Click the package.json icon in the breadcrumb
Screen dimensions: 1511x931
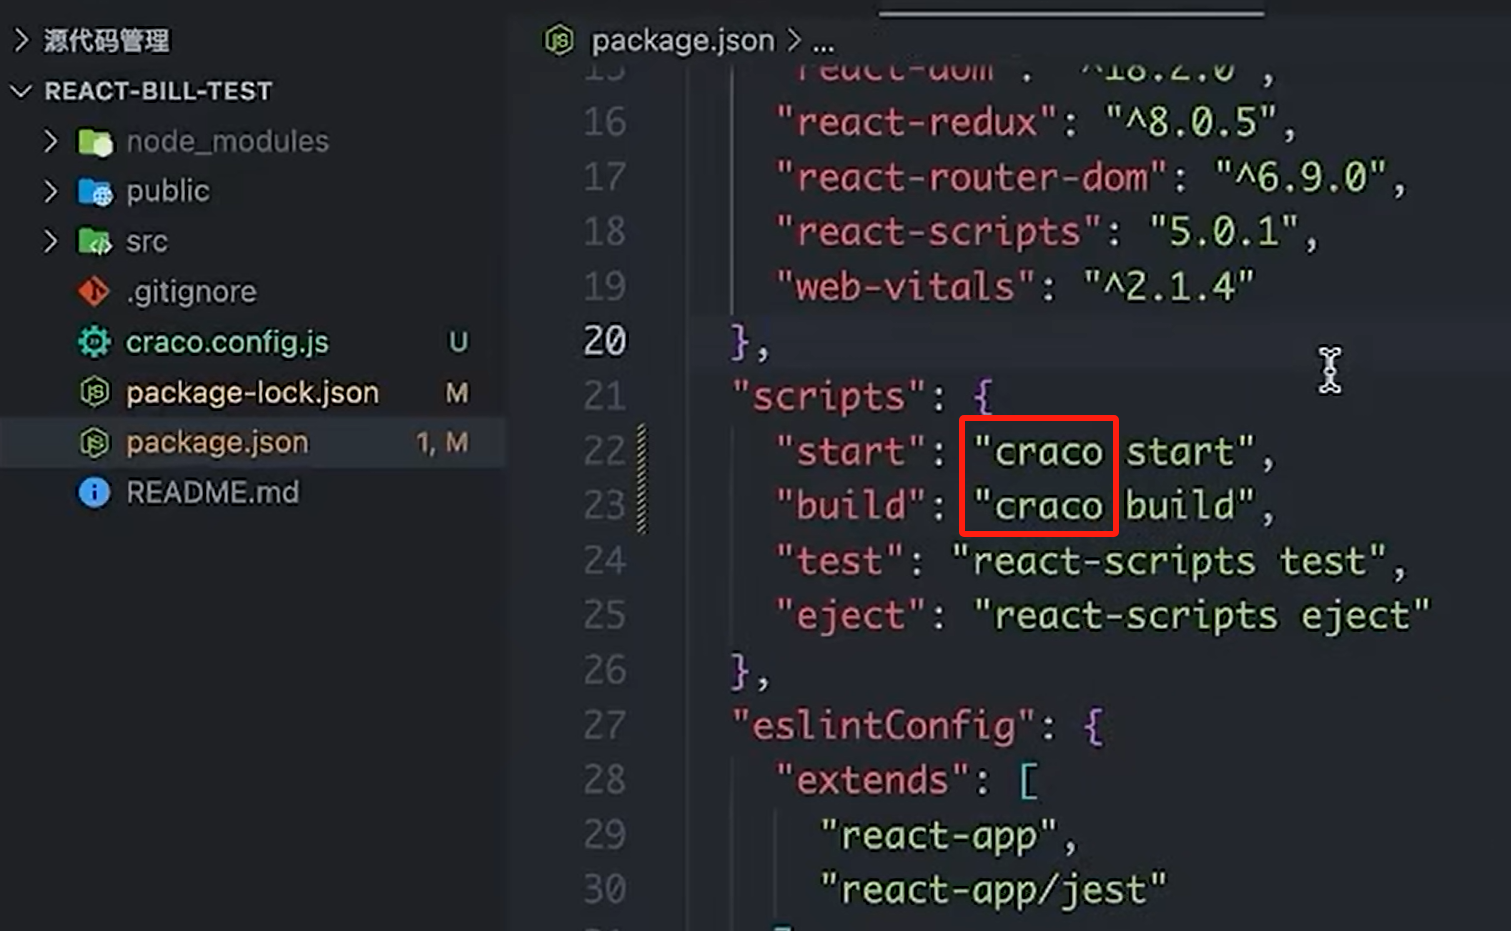tap(558, 40)
